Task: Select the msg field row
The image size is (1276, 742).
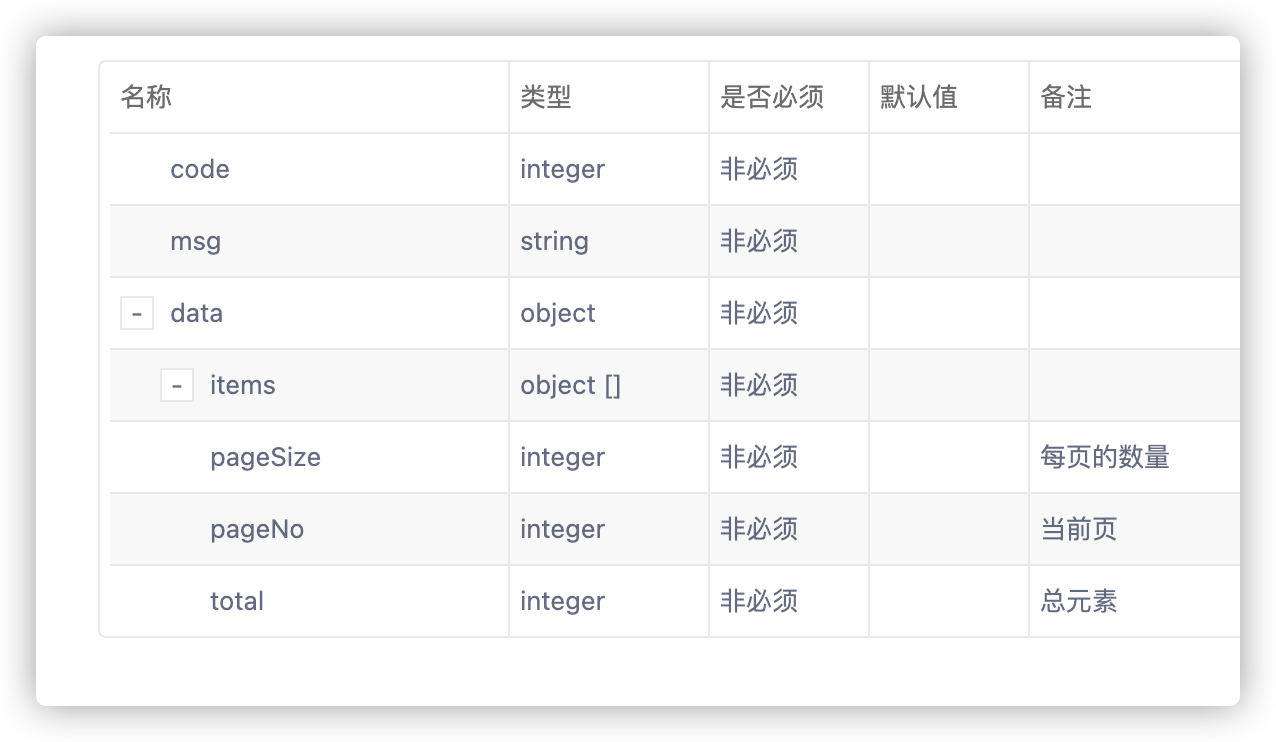Action: pyautogui.click(x=195, y=241)
